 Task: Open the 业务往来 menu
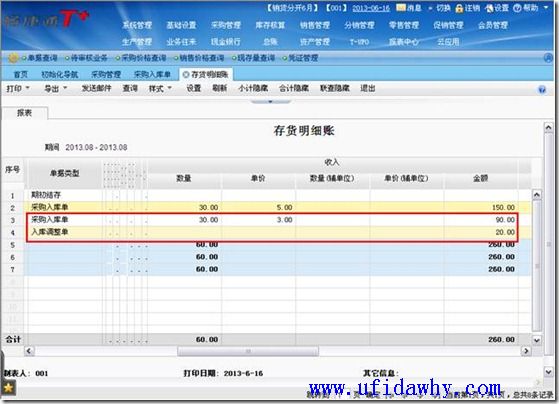[x=181, y=42]
